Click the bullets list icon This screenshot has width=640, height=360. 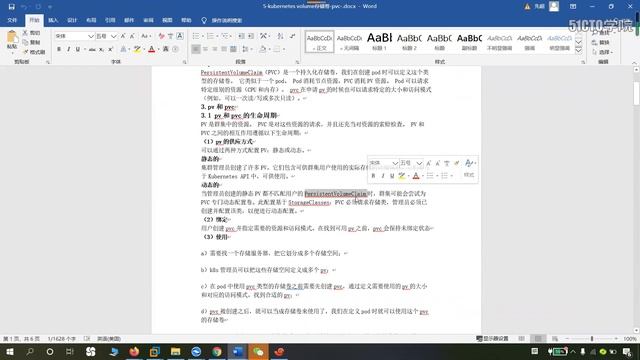tap(196, 36)
